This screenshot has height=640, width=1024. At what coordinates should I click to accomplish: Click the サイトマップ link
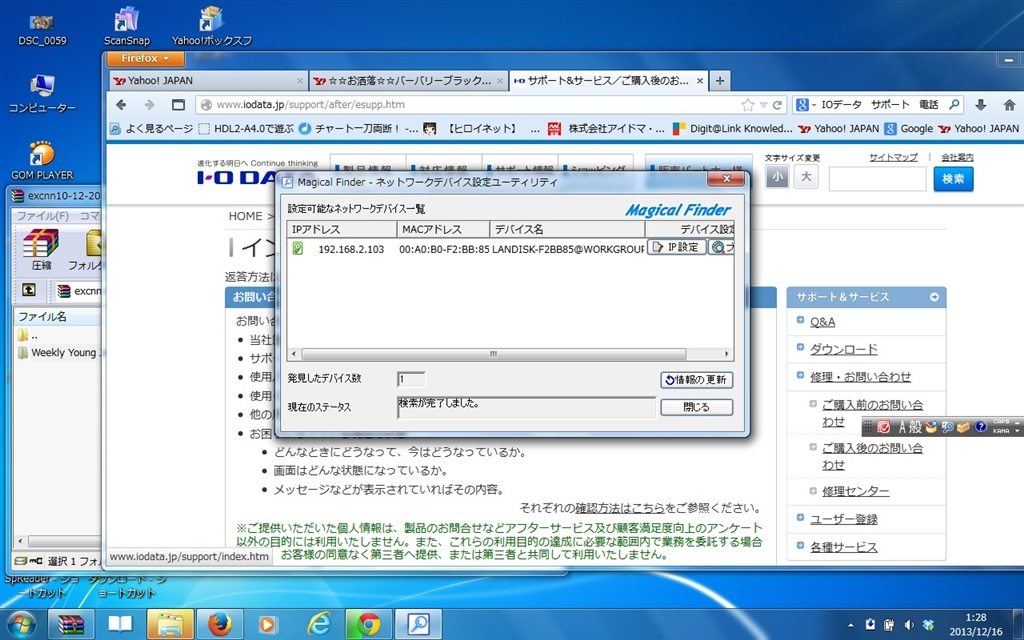click(x=893, y=157)
